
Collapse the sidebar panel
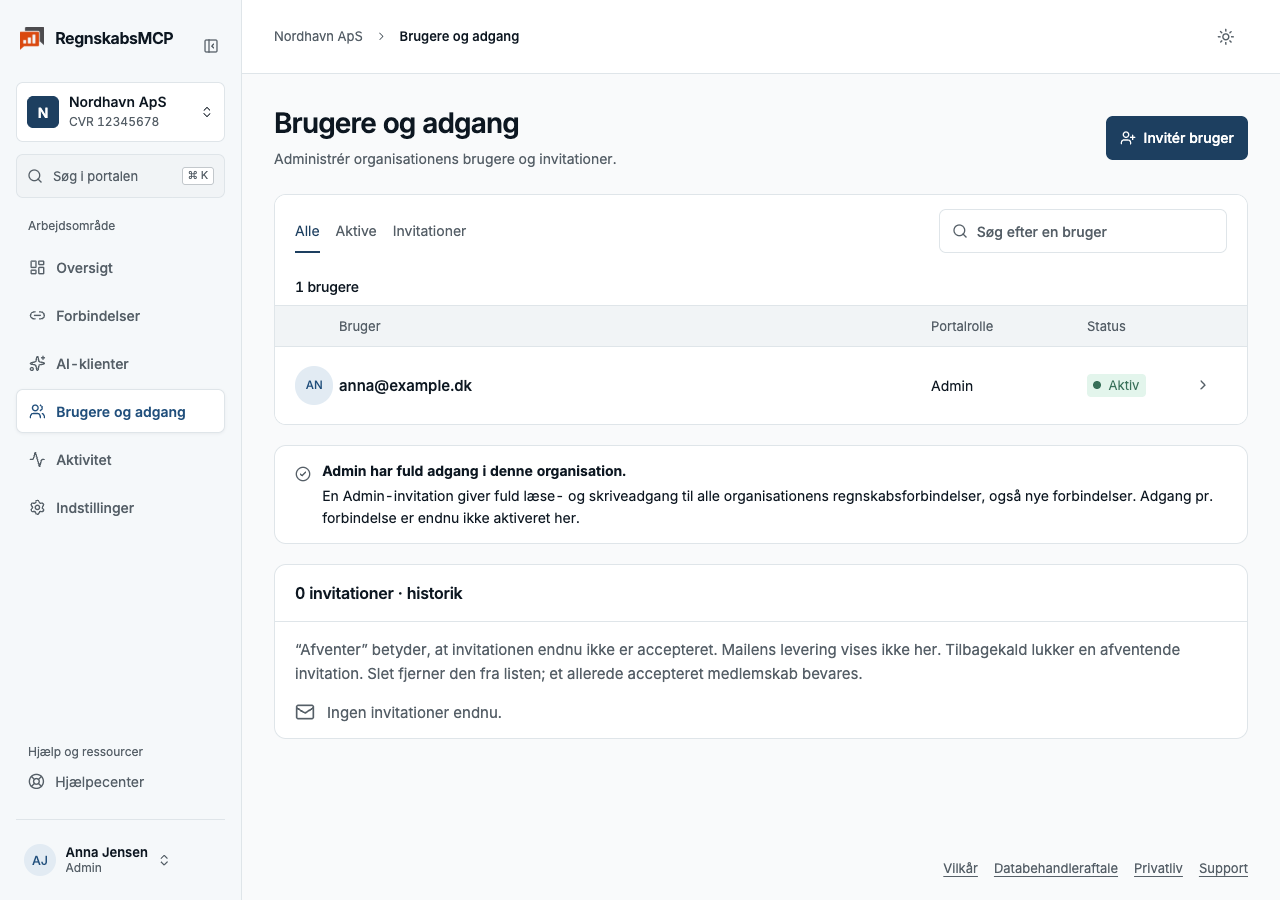pyautogui.click(x=211, y=46)
